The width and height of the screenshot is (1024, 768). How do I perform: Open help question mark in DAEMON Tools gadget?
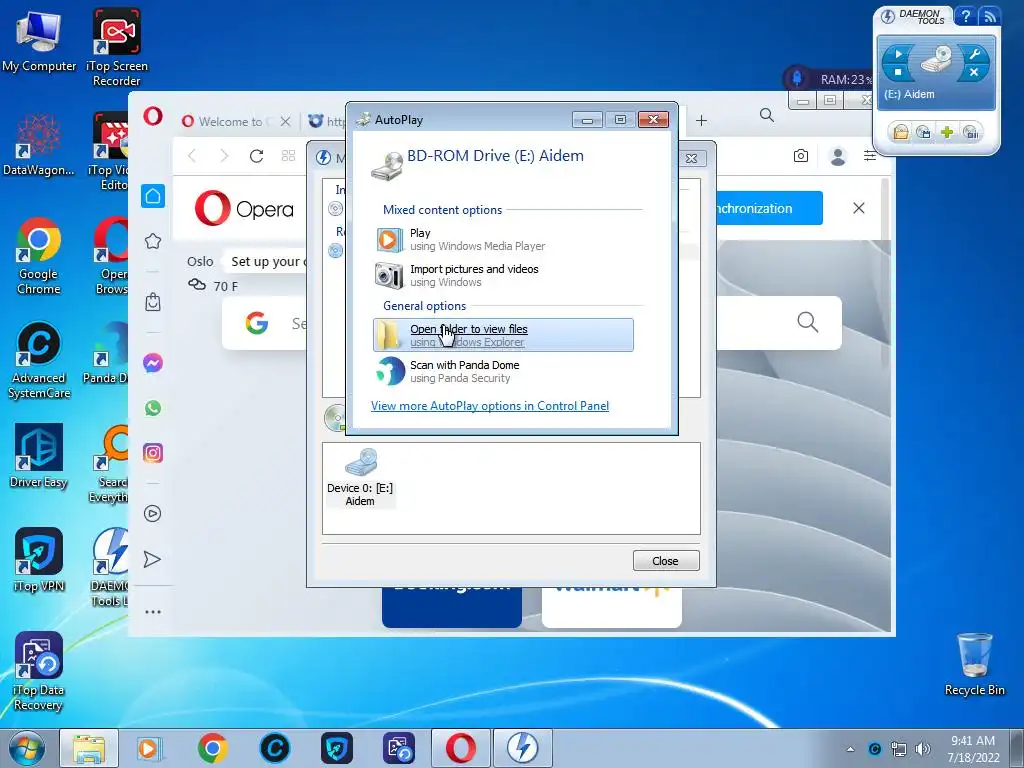click(x=965, y=16)
